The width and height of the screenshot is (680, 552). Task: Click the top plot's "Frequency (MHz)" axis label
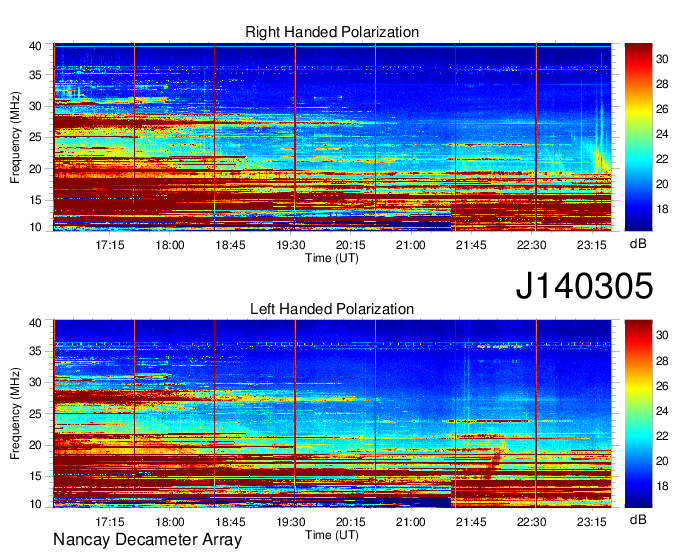(15, 137)
